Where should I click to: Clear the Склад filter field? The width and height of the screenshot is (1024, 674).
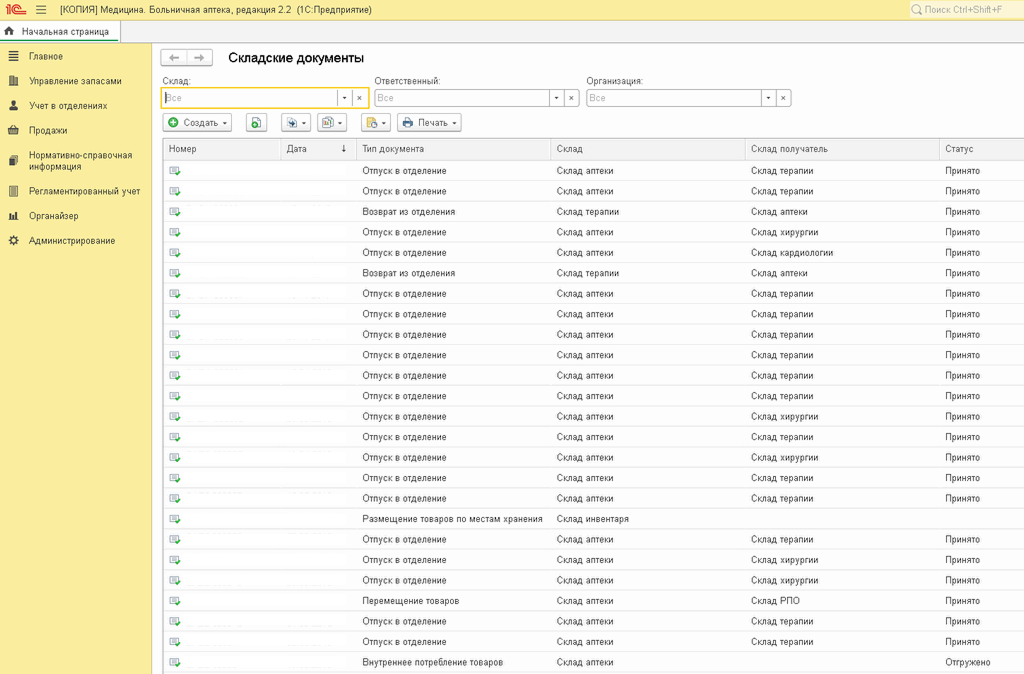(360, 98)
